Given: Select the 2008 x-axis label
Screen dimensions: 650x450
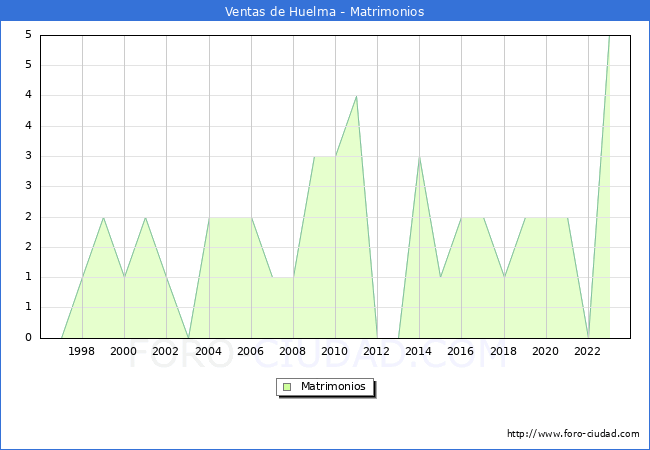Looking at the screenshot, I should tap(293, 351).
